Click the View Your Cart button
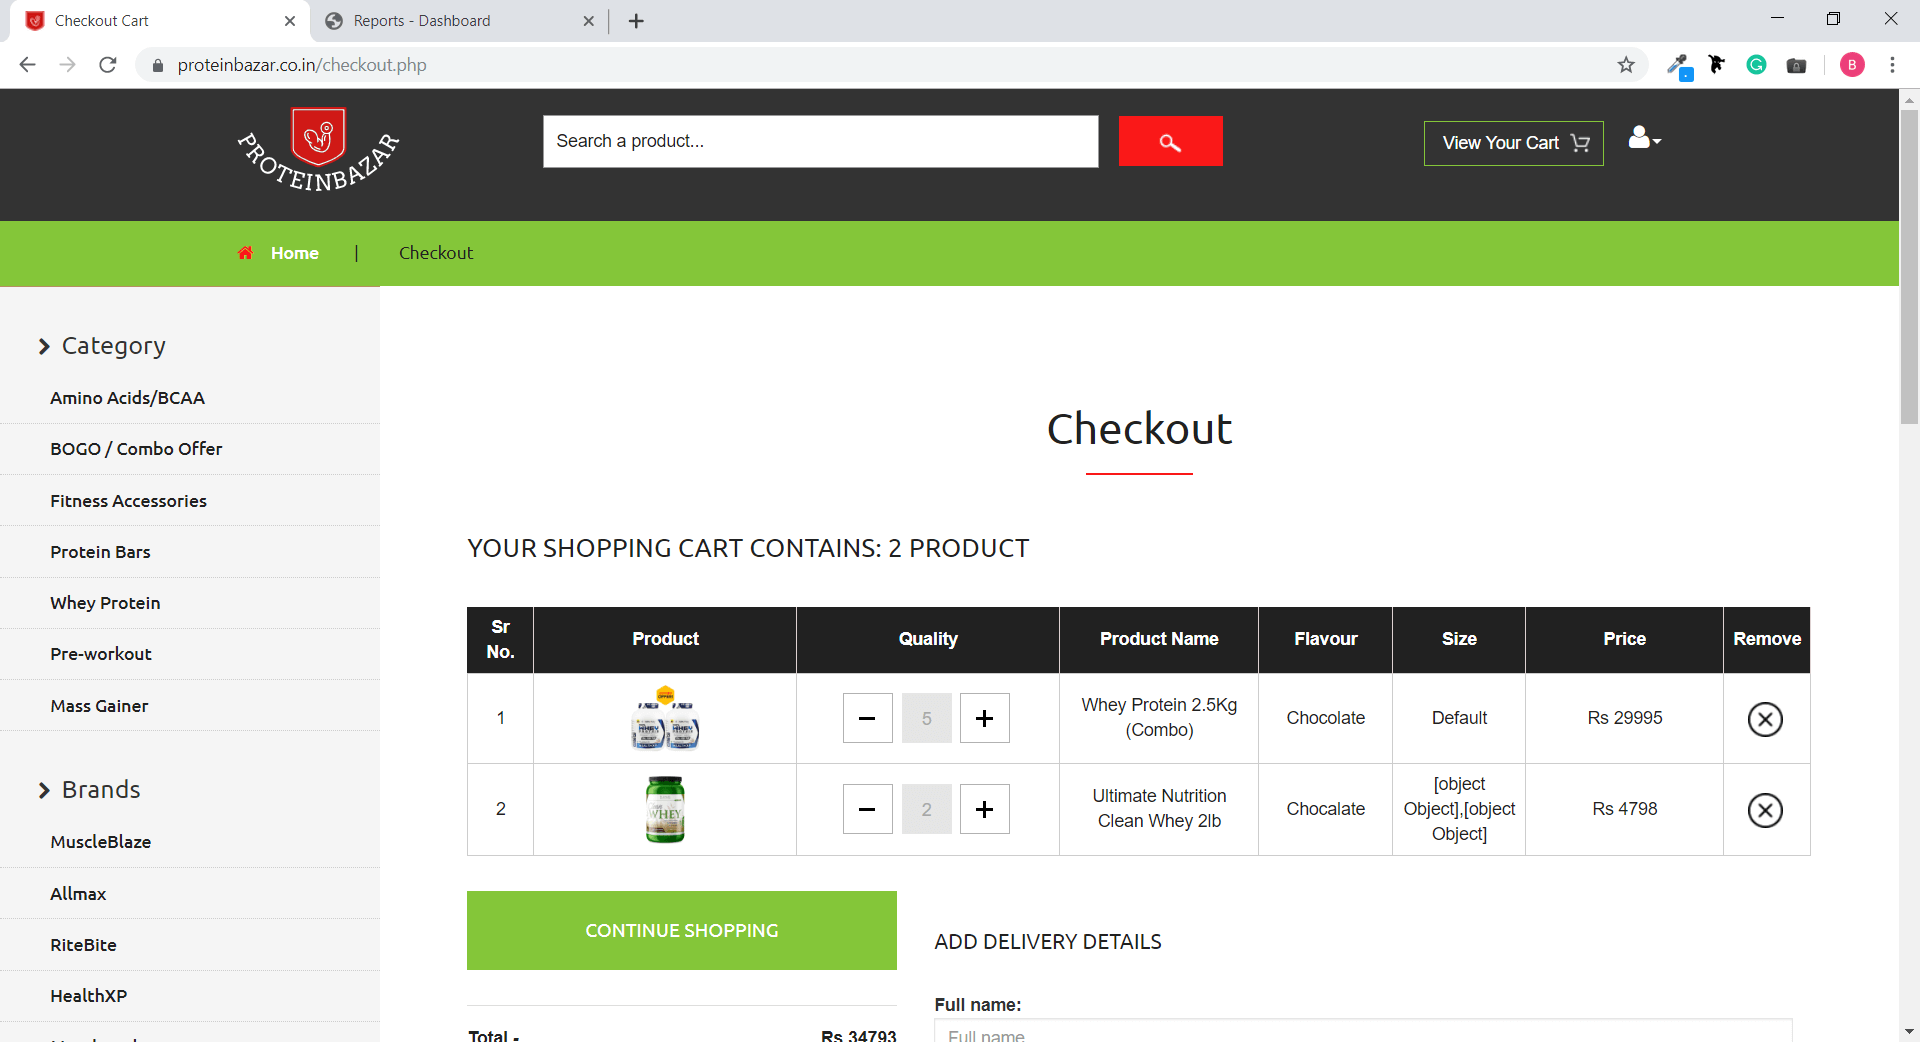This screenshot has width=1920, height=1042. tap(1513, 143)
